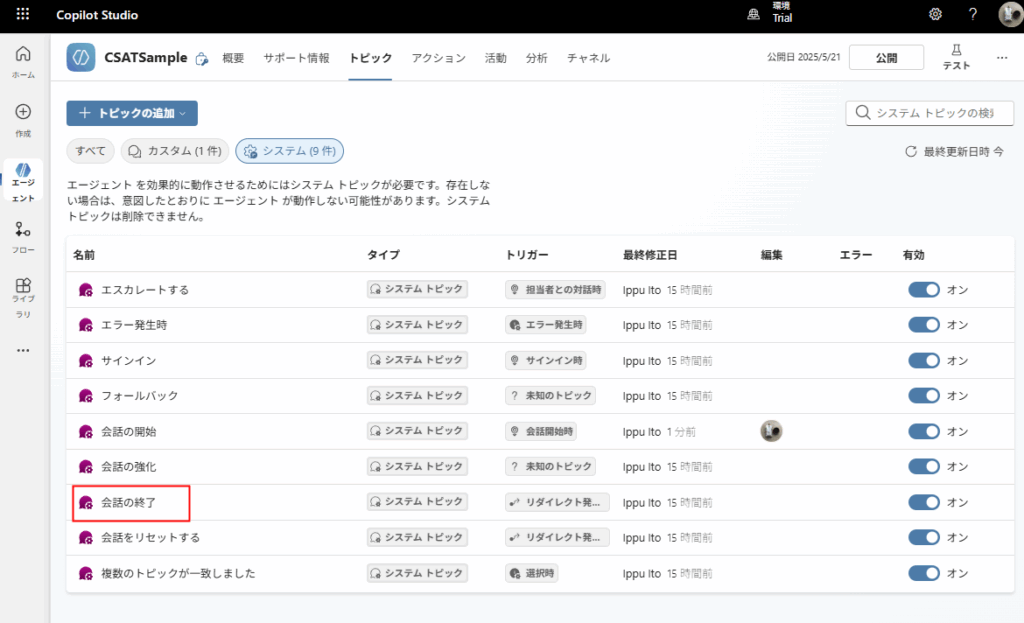Click the topic icon for フォールバック
The image size is (1024, 623).
86,396
